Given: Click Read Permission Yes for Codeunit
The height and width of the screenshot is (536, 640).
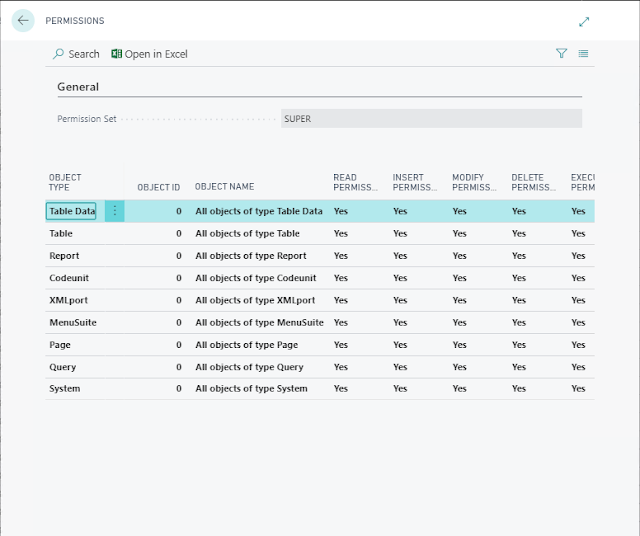Looking at the screenshot, I should click(x=341, y=278).
